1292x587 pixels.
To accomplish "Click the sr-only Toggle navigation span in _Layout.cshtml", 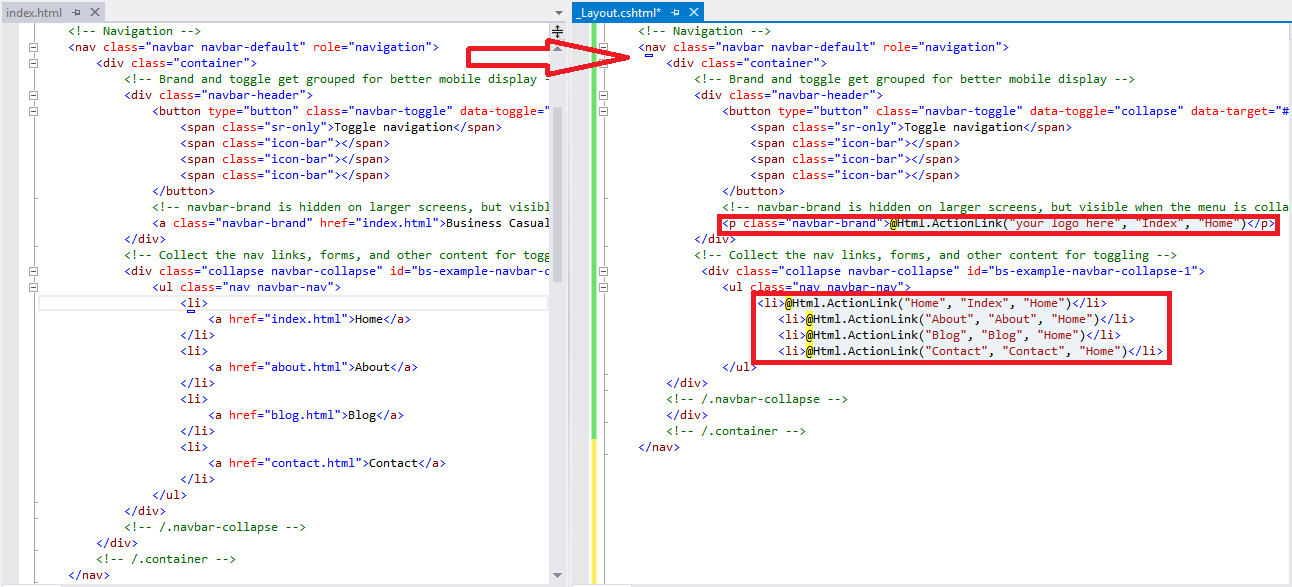I will pos(911,127).
